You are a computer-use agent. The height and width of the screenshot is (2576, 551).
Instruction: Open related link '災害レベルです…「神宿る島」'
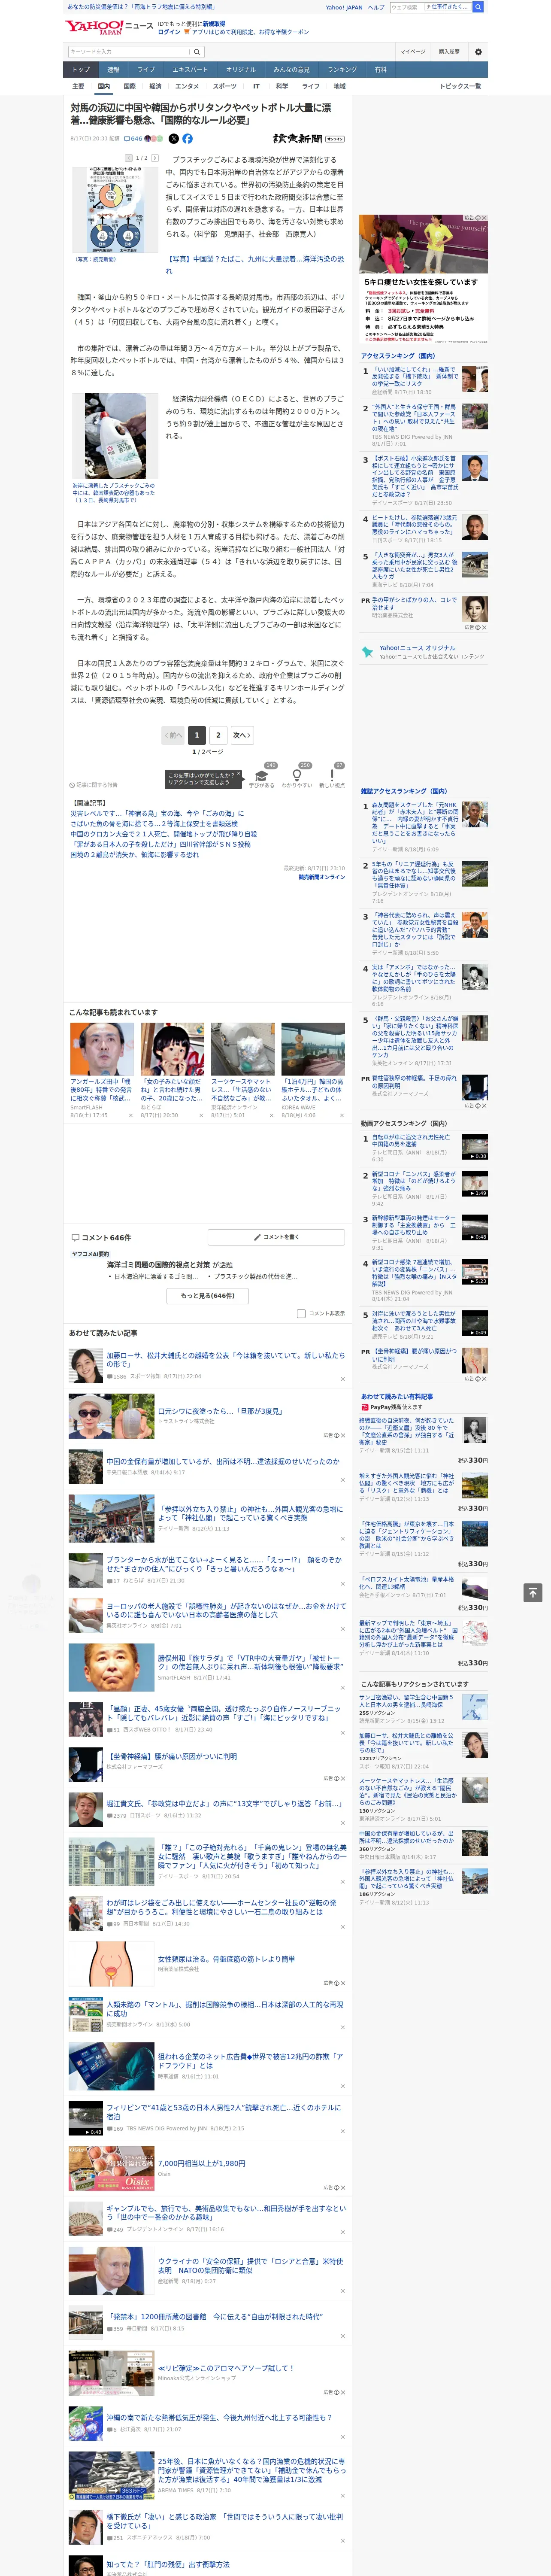pos(157,813)
